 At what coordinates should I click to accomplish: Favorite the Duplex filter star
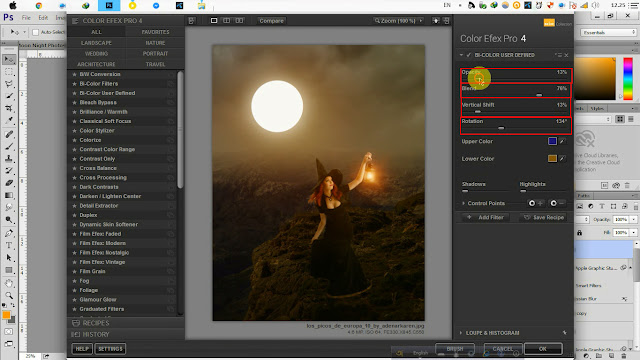tap(74, 215)
